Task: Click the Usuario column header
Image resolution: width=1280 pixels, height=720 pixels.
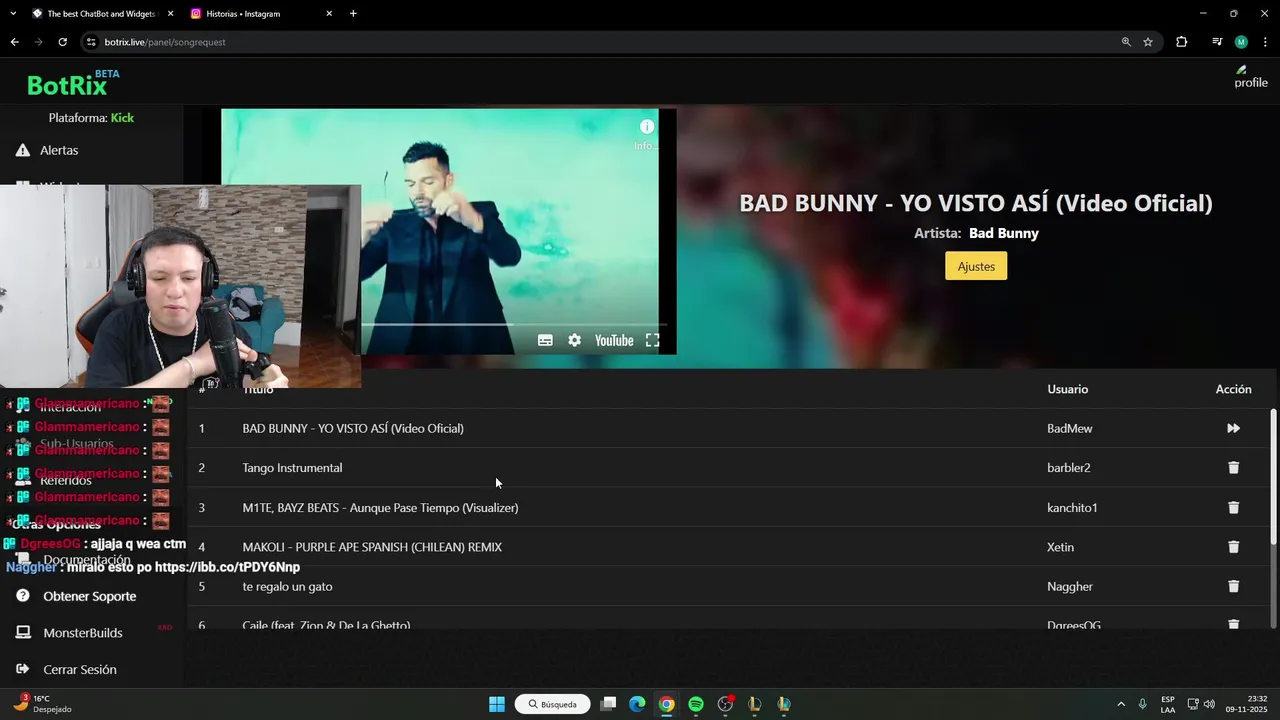Action: click(1067, 389)
